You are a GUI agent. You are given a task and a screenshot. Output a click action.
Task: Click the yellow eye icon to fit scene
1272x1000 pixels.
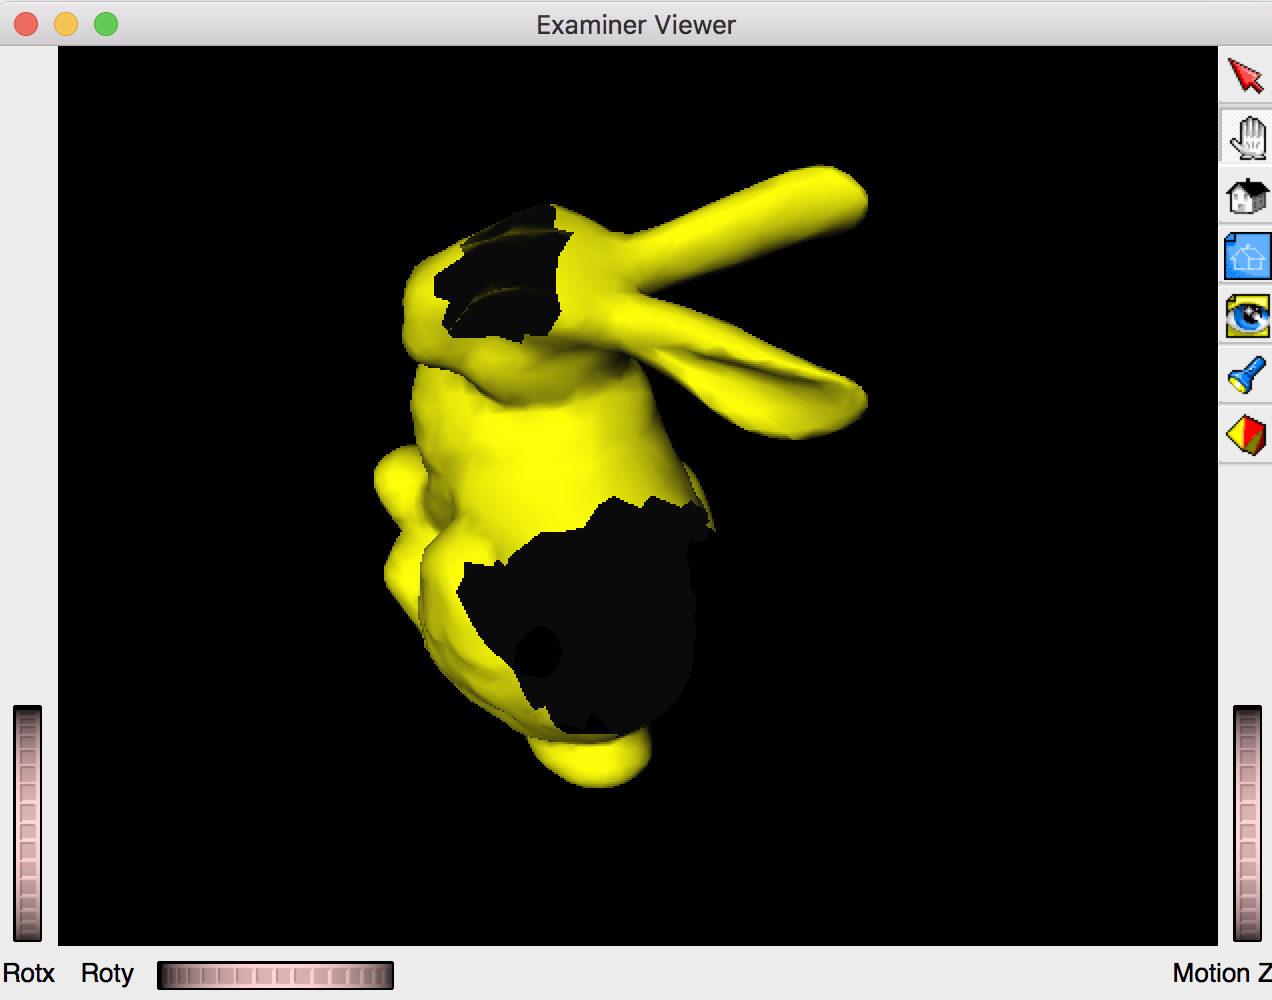1245,314
